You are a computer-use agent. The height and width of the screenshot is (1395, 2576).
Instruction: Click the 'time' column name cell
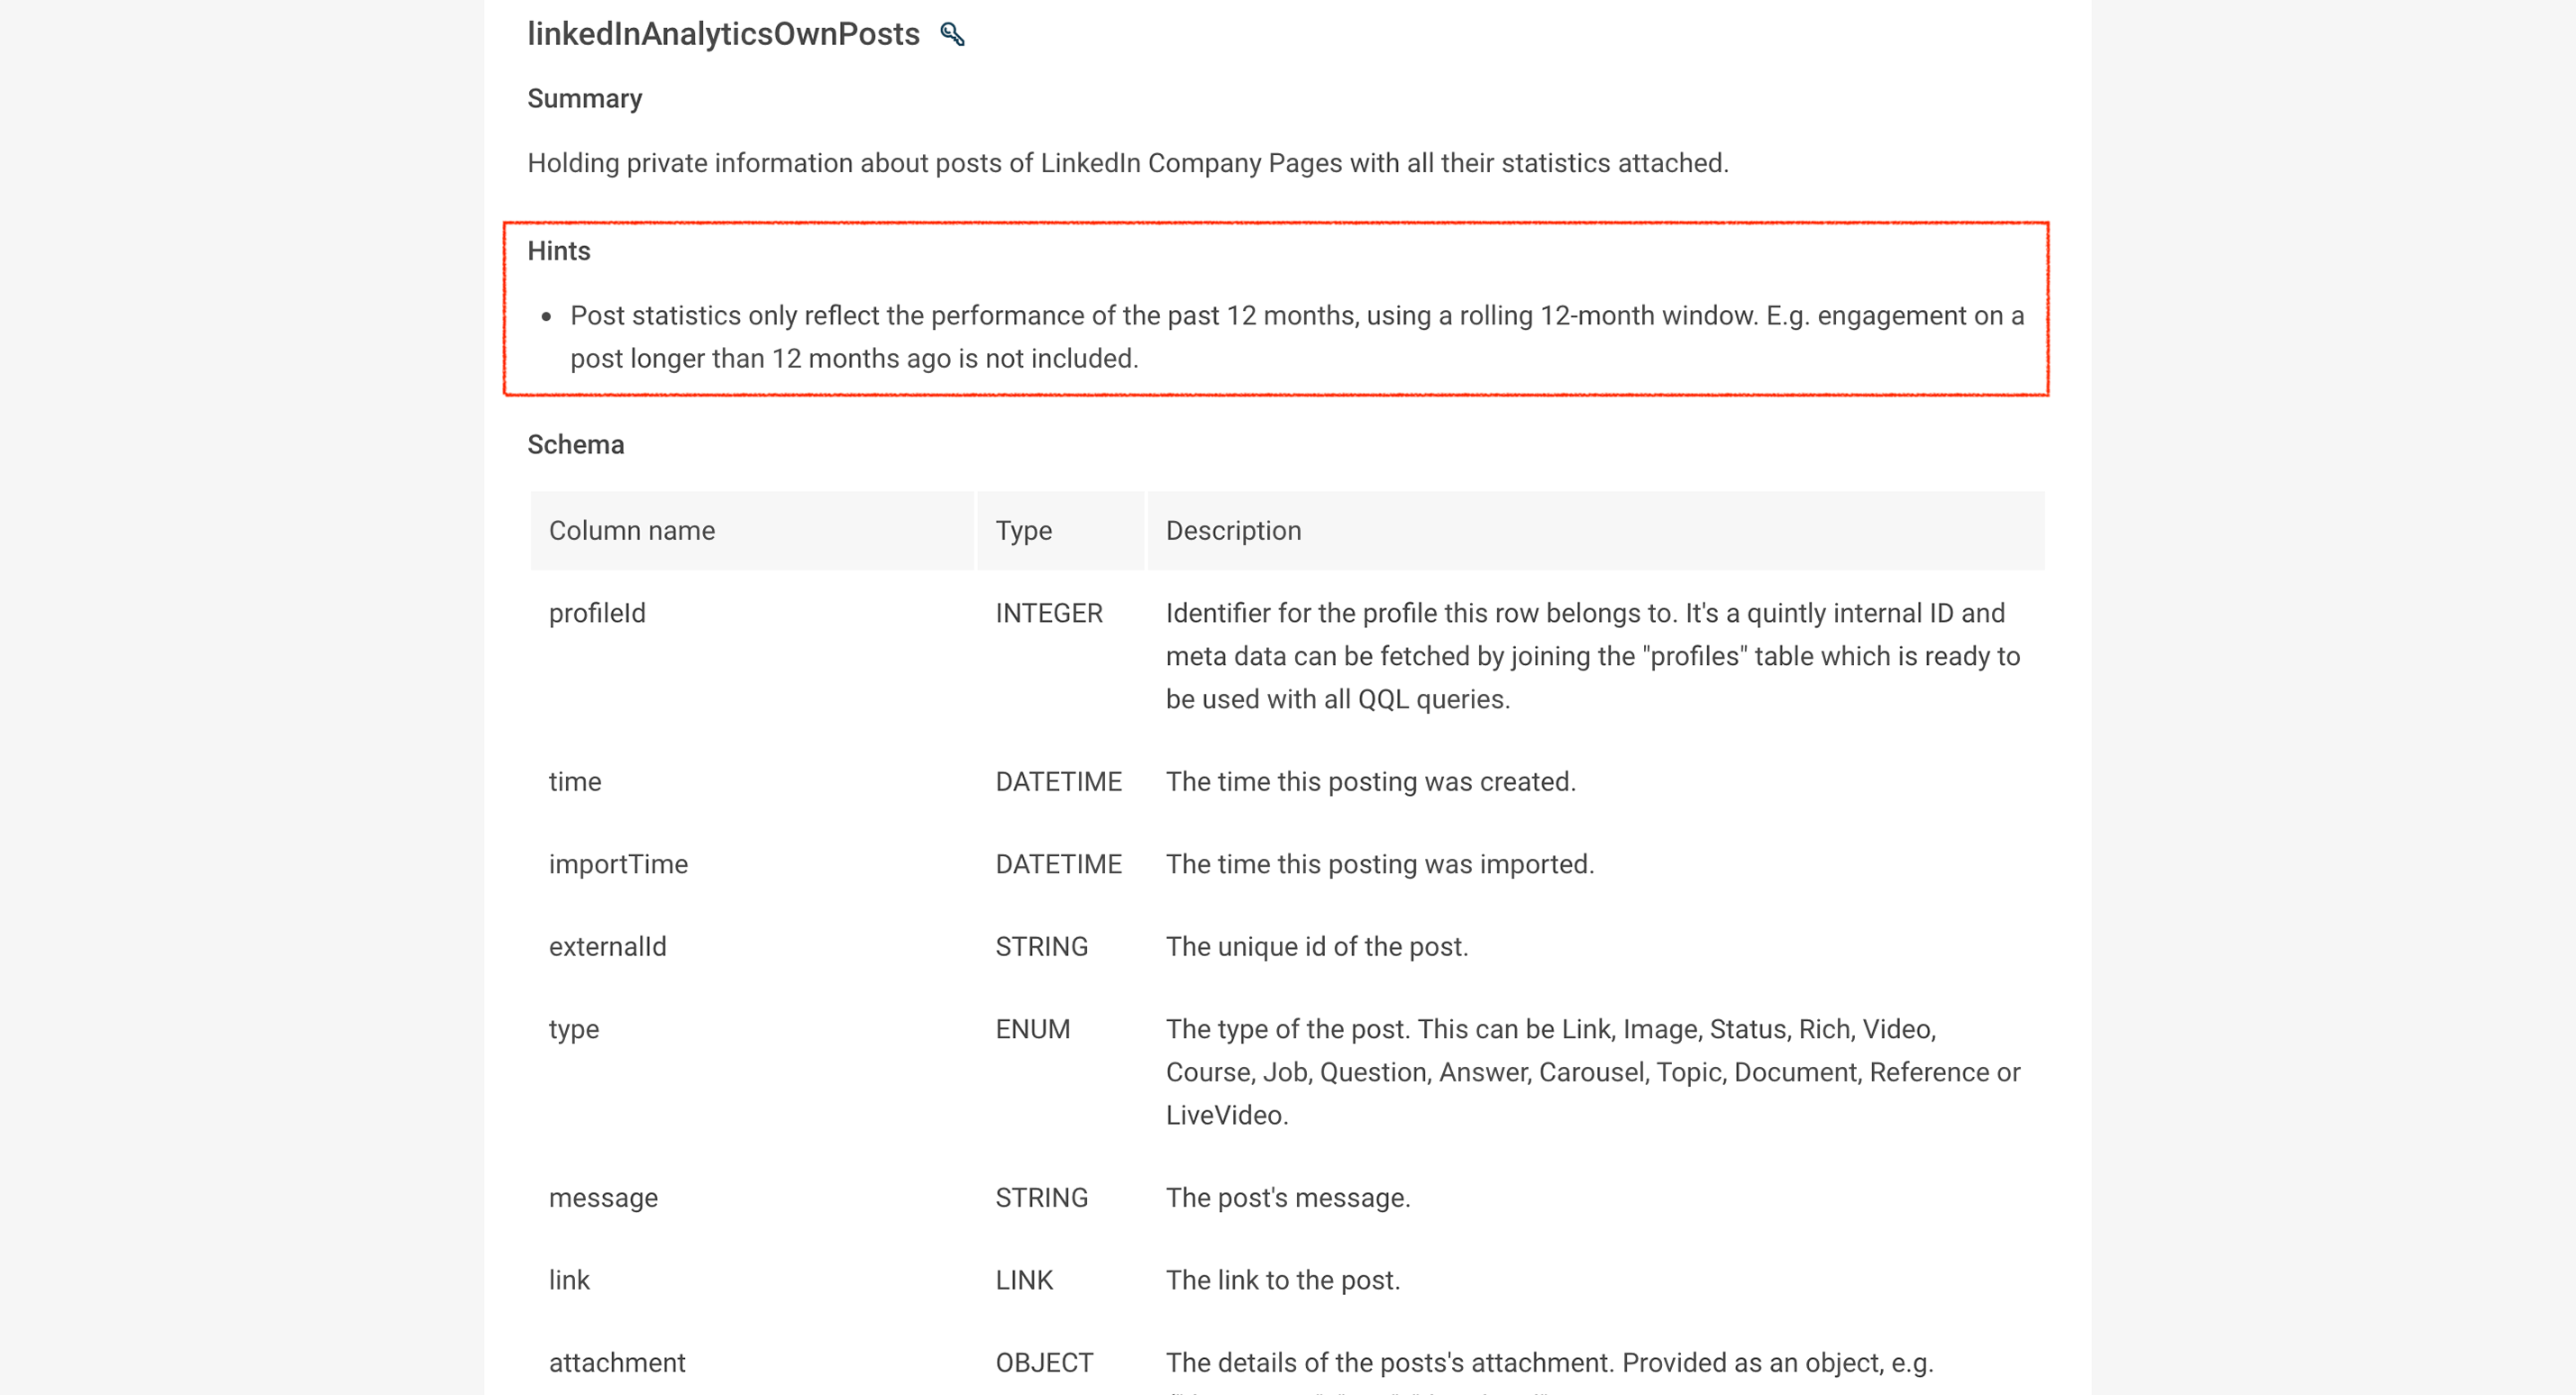pyautogui.click(x=575, y=782)
